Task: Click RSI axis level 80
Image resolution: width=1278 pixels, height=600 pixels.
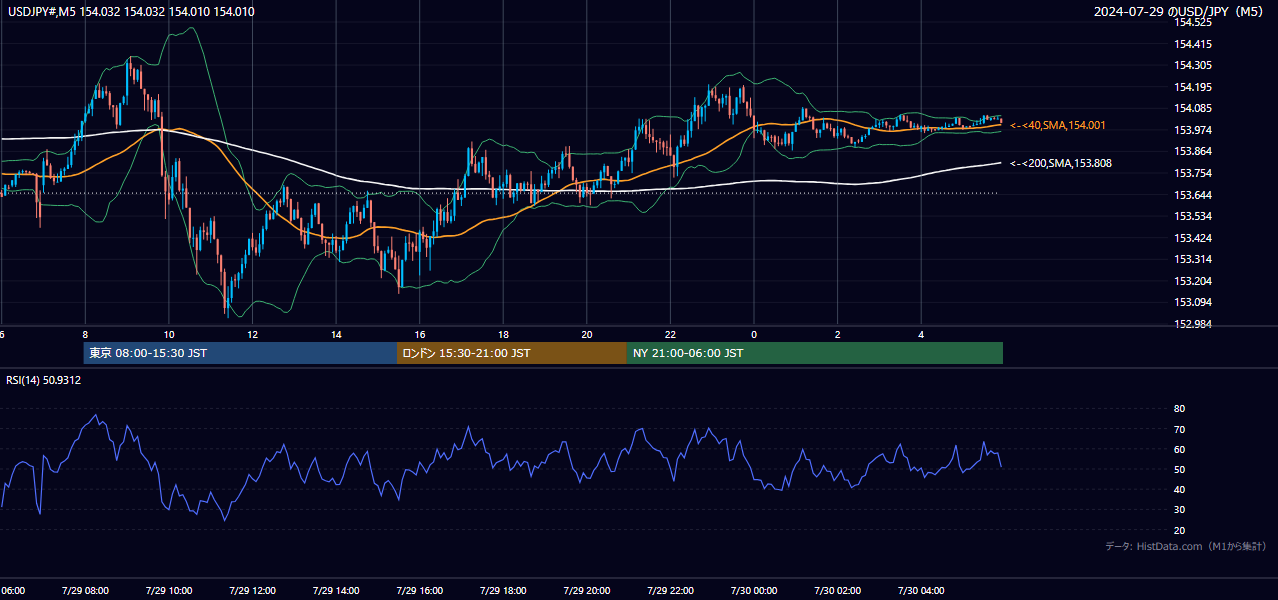Action: point(1179,409)
